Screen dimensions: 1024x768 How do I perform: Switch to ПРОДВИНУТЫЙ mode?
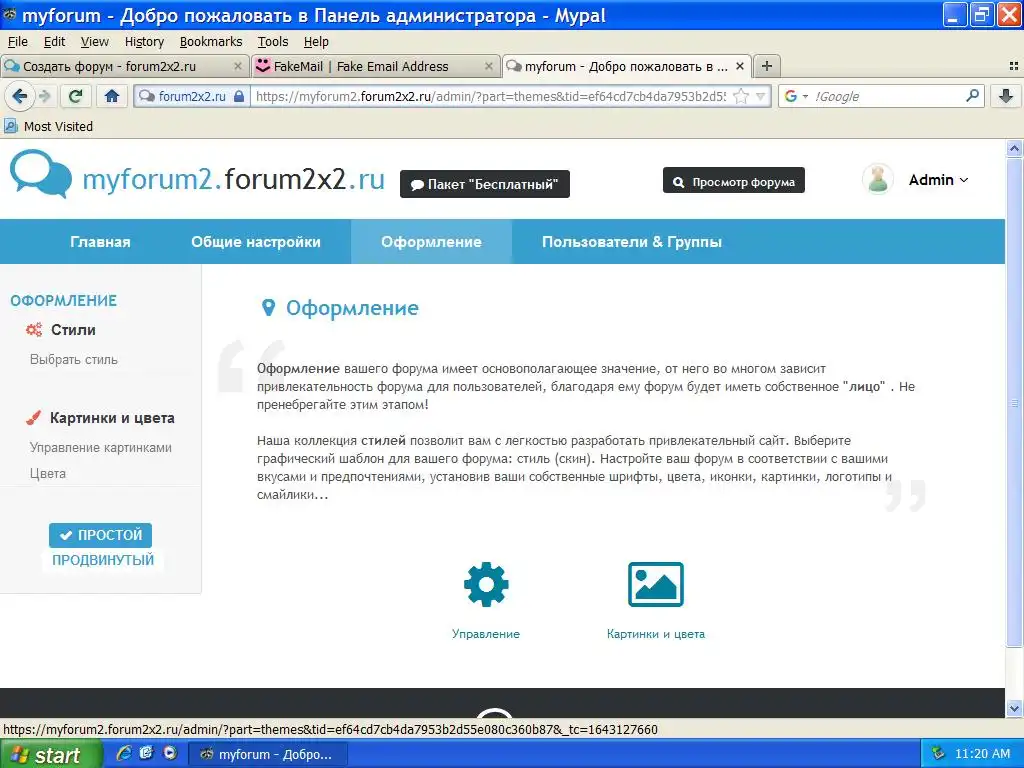tap(103, 560)
